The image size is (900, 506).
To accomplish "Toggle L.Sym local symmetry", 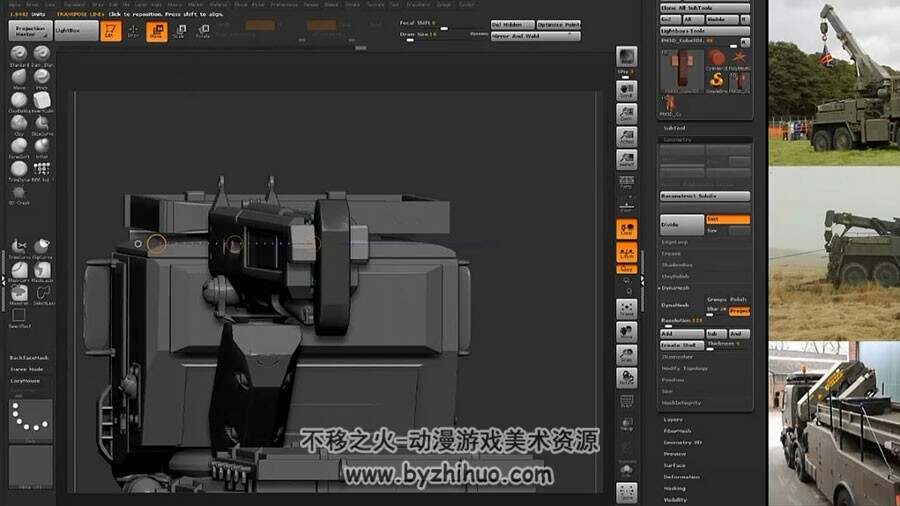I will coord(626,252).
